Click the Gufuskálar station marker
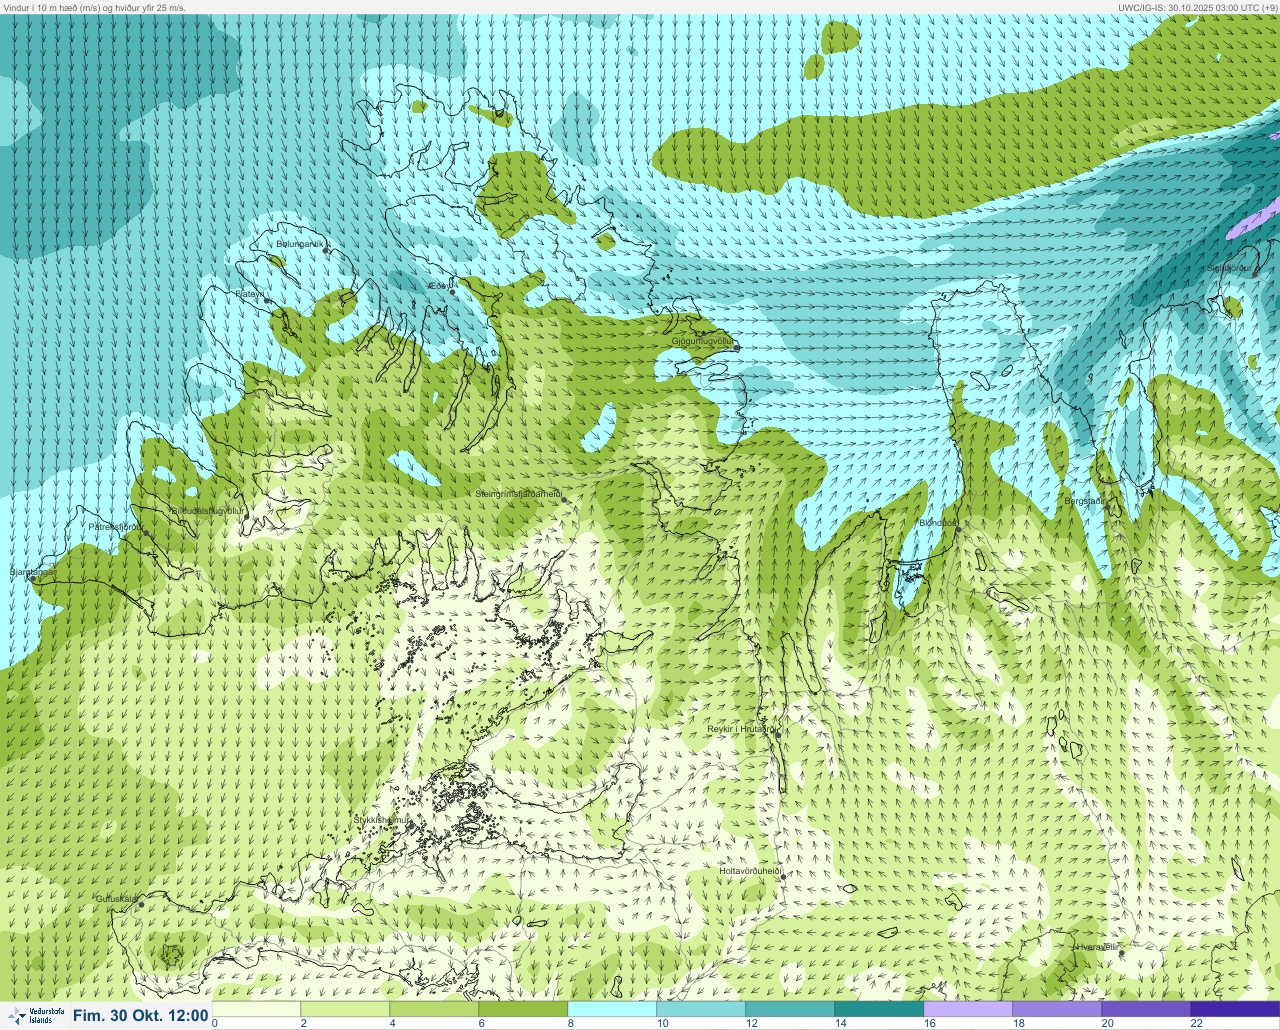Viewport: 1280px width, 1030px height. (141, 905)
